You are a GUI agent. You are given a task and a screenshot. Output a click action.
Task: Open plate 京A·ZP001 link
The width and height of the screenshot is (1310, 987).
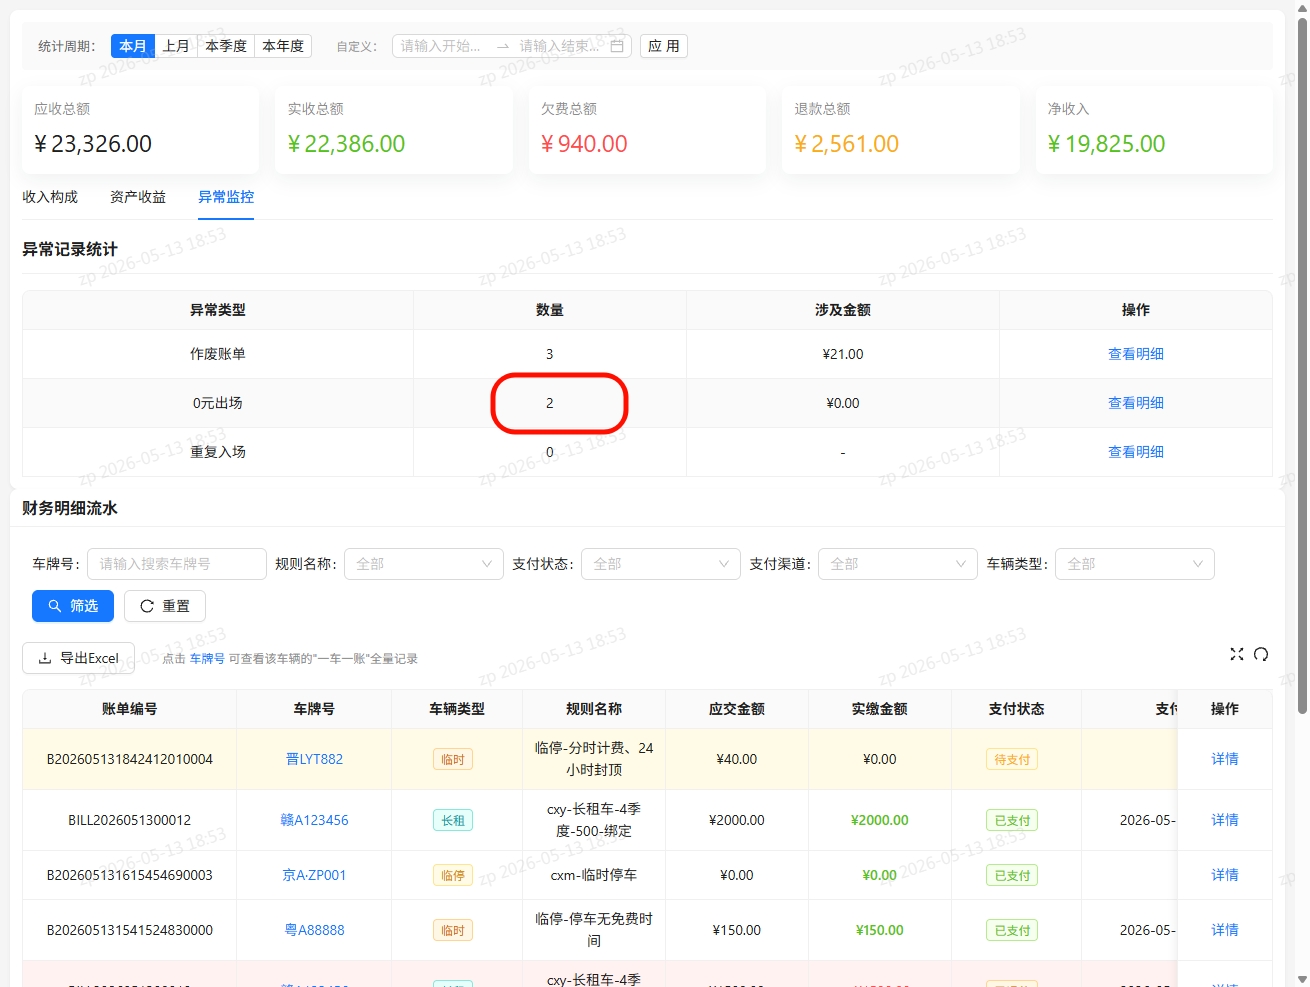point(314,875)
